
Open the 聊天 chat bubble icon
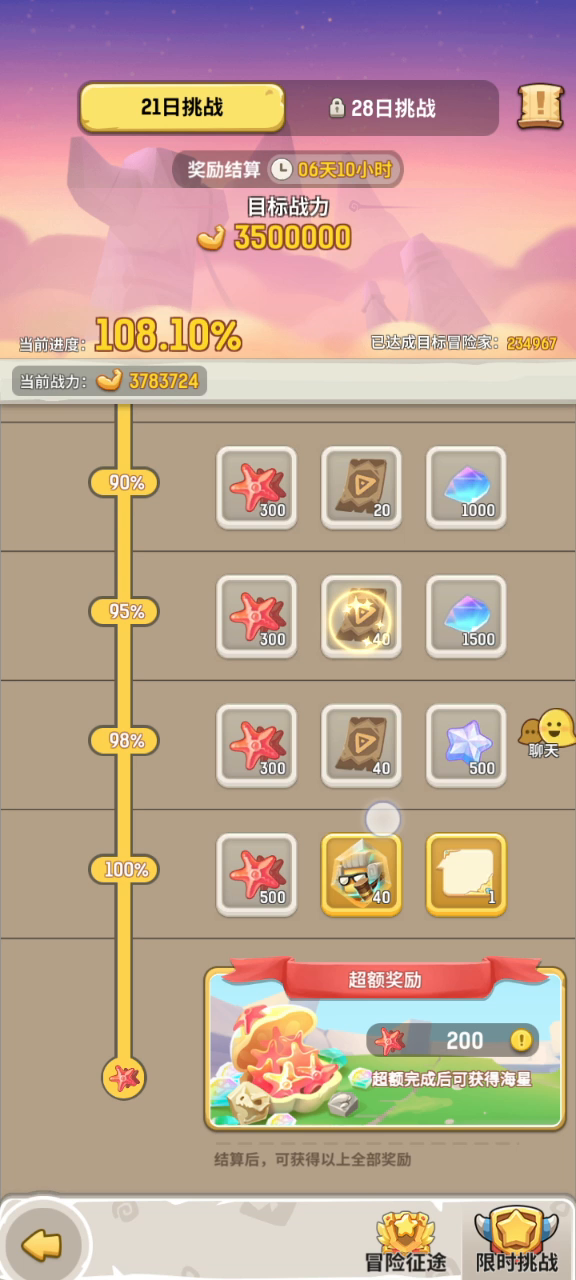tap(545, 733)
